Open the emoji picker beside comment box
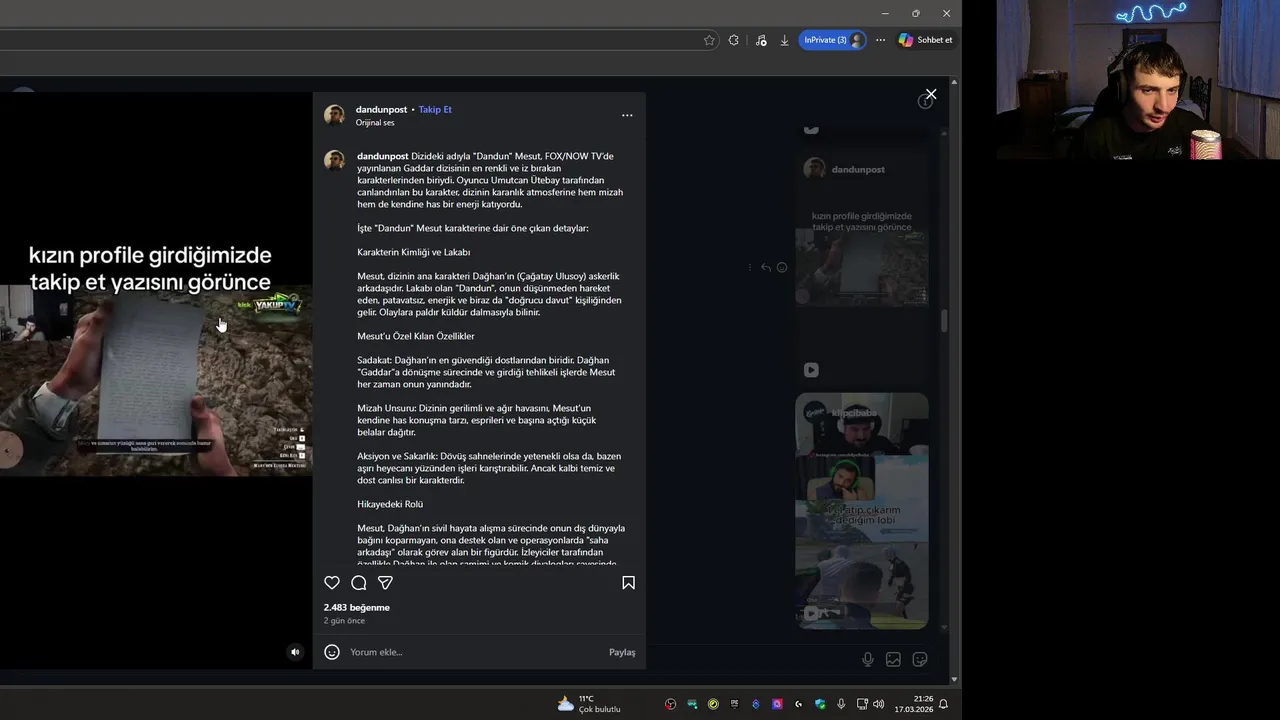This screenshot has width=1280, height=720. click(x=332, y=652)
